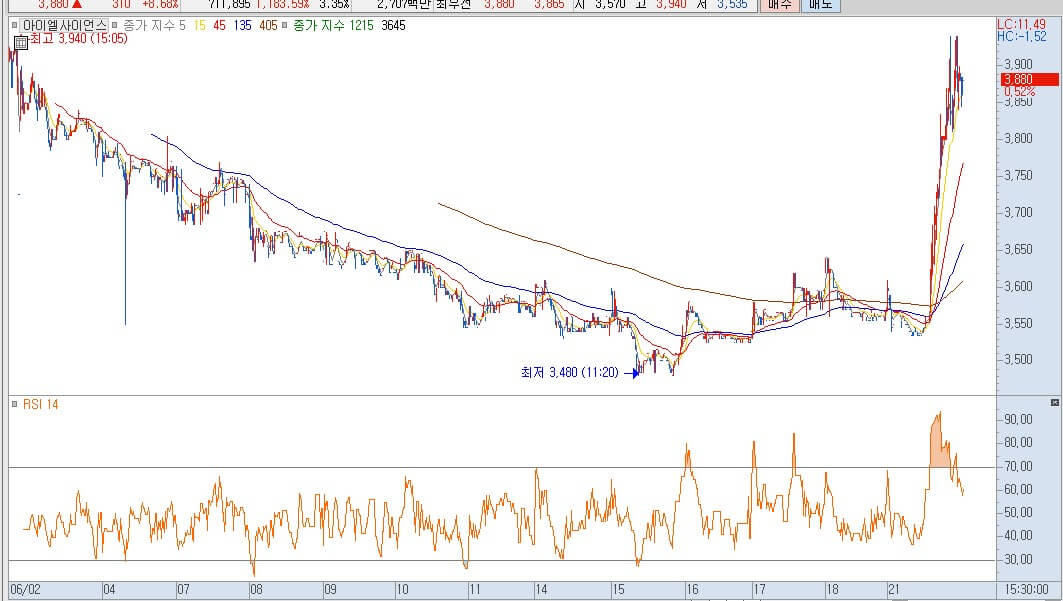This screenshot has height=601, width=1063.
Task: Click the 최저 3,480 (11:20) low label
Action: click(x=569, y=372)
